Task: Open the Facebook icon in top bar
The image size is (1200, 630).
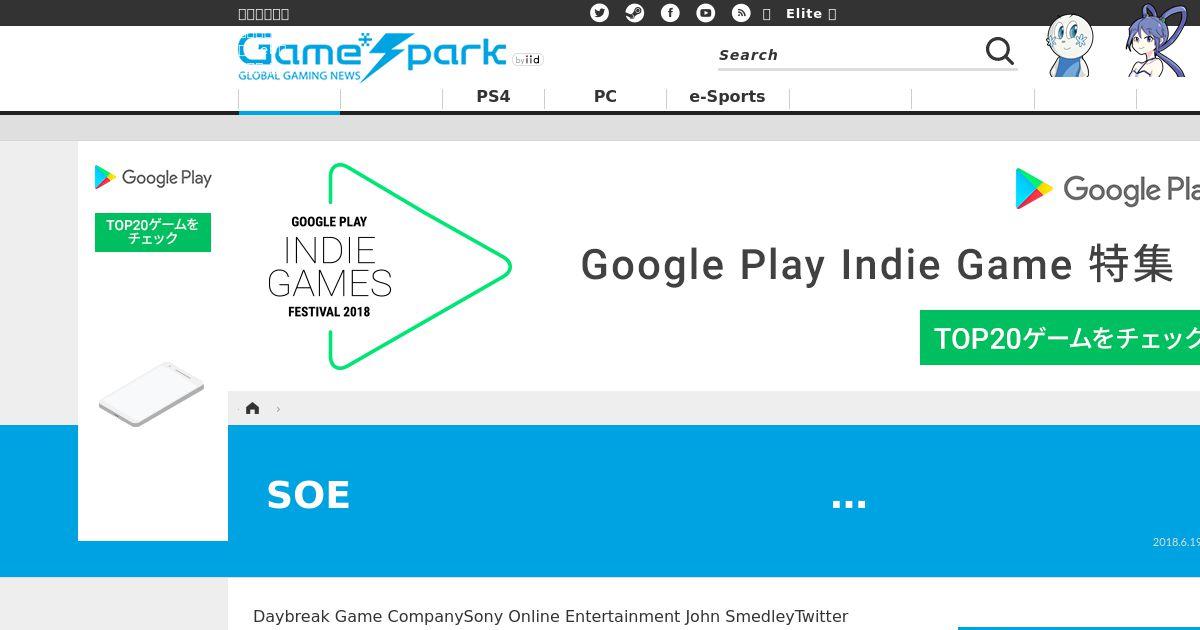Action: click(670, 13)
